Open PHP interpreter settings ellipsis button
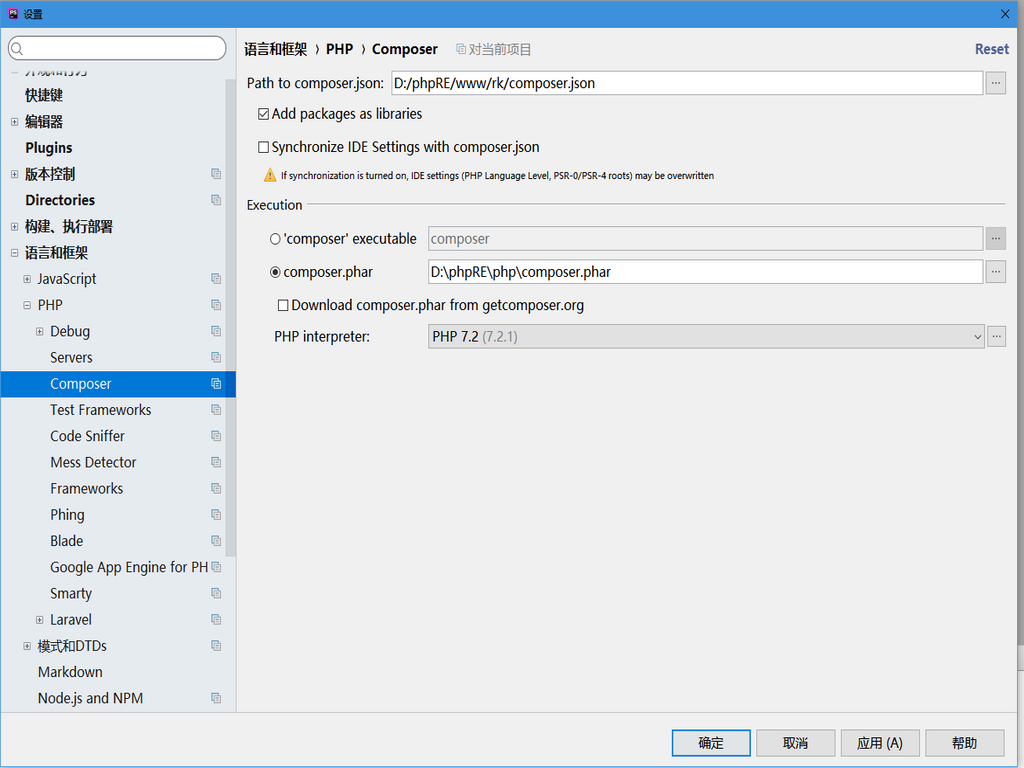This screenshot has width=1024, height=768. point(996,336)
